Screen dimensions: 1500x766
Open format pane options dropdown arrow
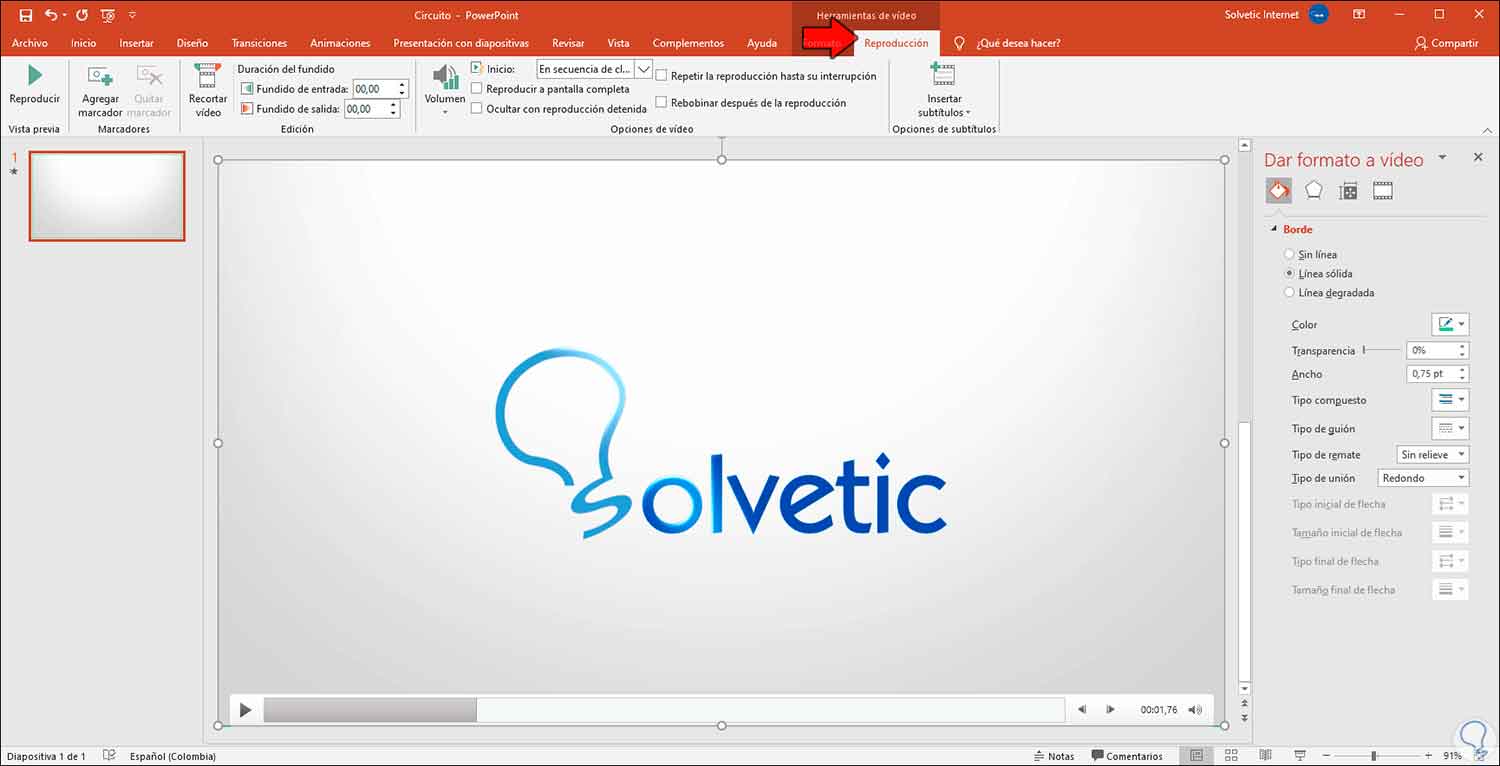(1442, 158)
